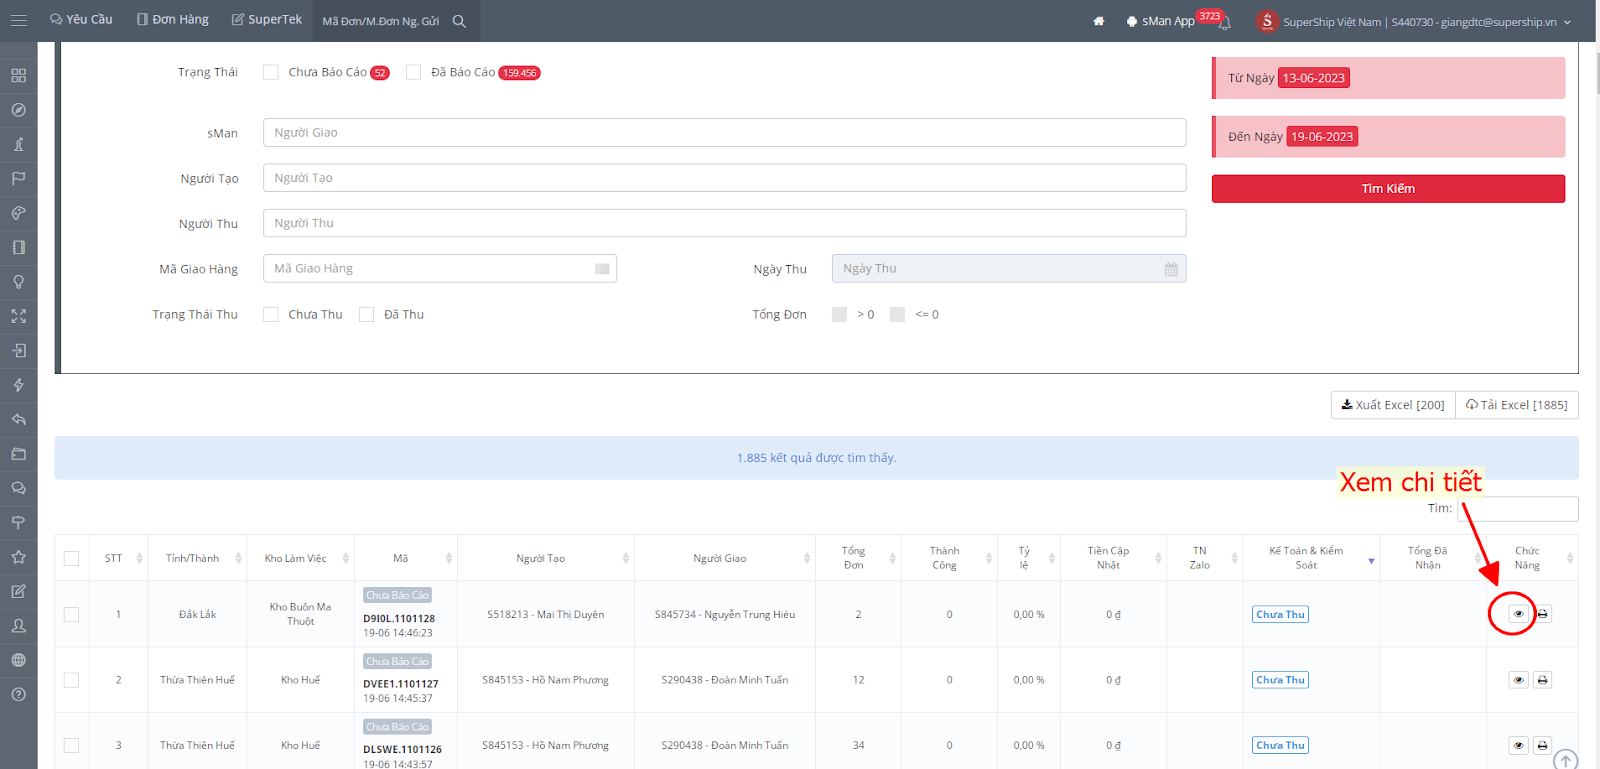Tick the Đã Thu checkbox

click(x=366, y=314)
